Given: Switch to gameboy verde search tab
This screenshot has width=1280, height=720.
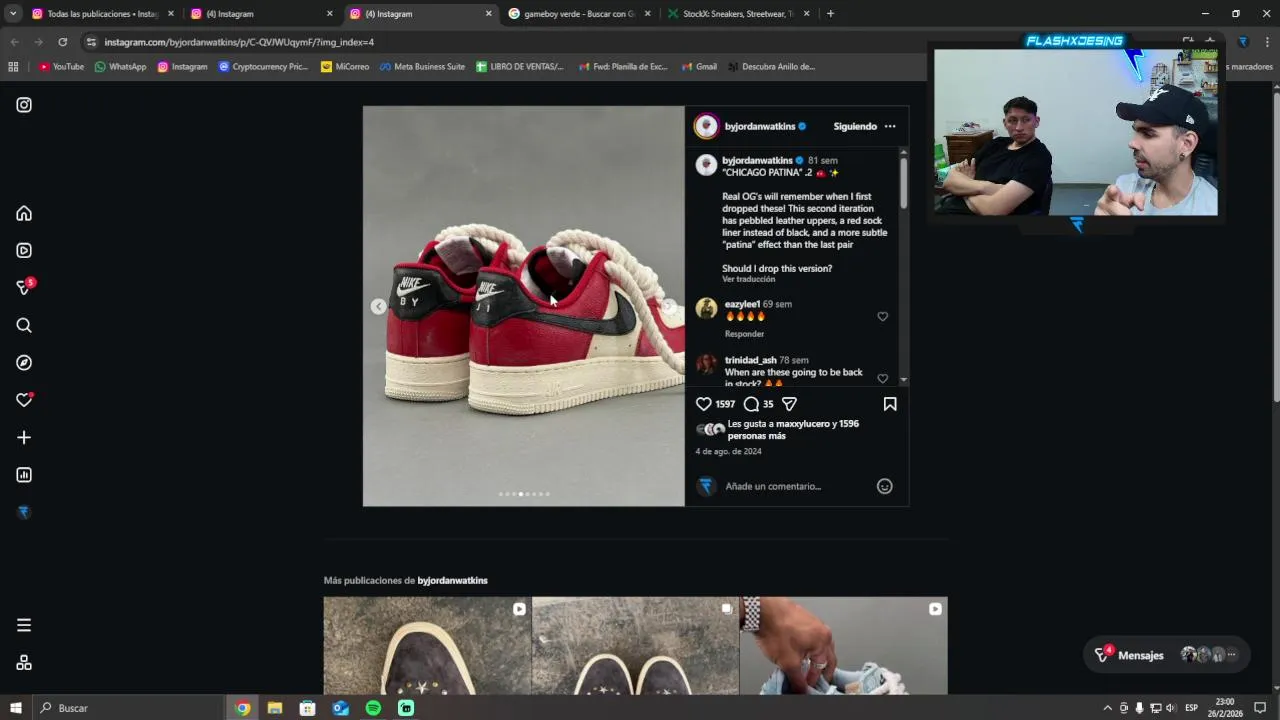Looking at the screenshot, I should click(x=578, y=14).
